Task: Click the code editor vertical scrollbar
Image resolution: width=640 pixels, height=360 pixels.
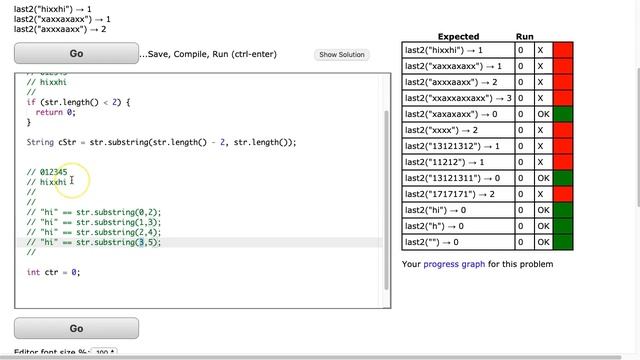Action: 386,200
